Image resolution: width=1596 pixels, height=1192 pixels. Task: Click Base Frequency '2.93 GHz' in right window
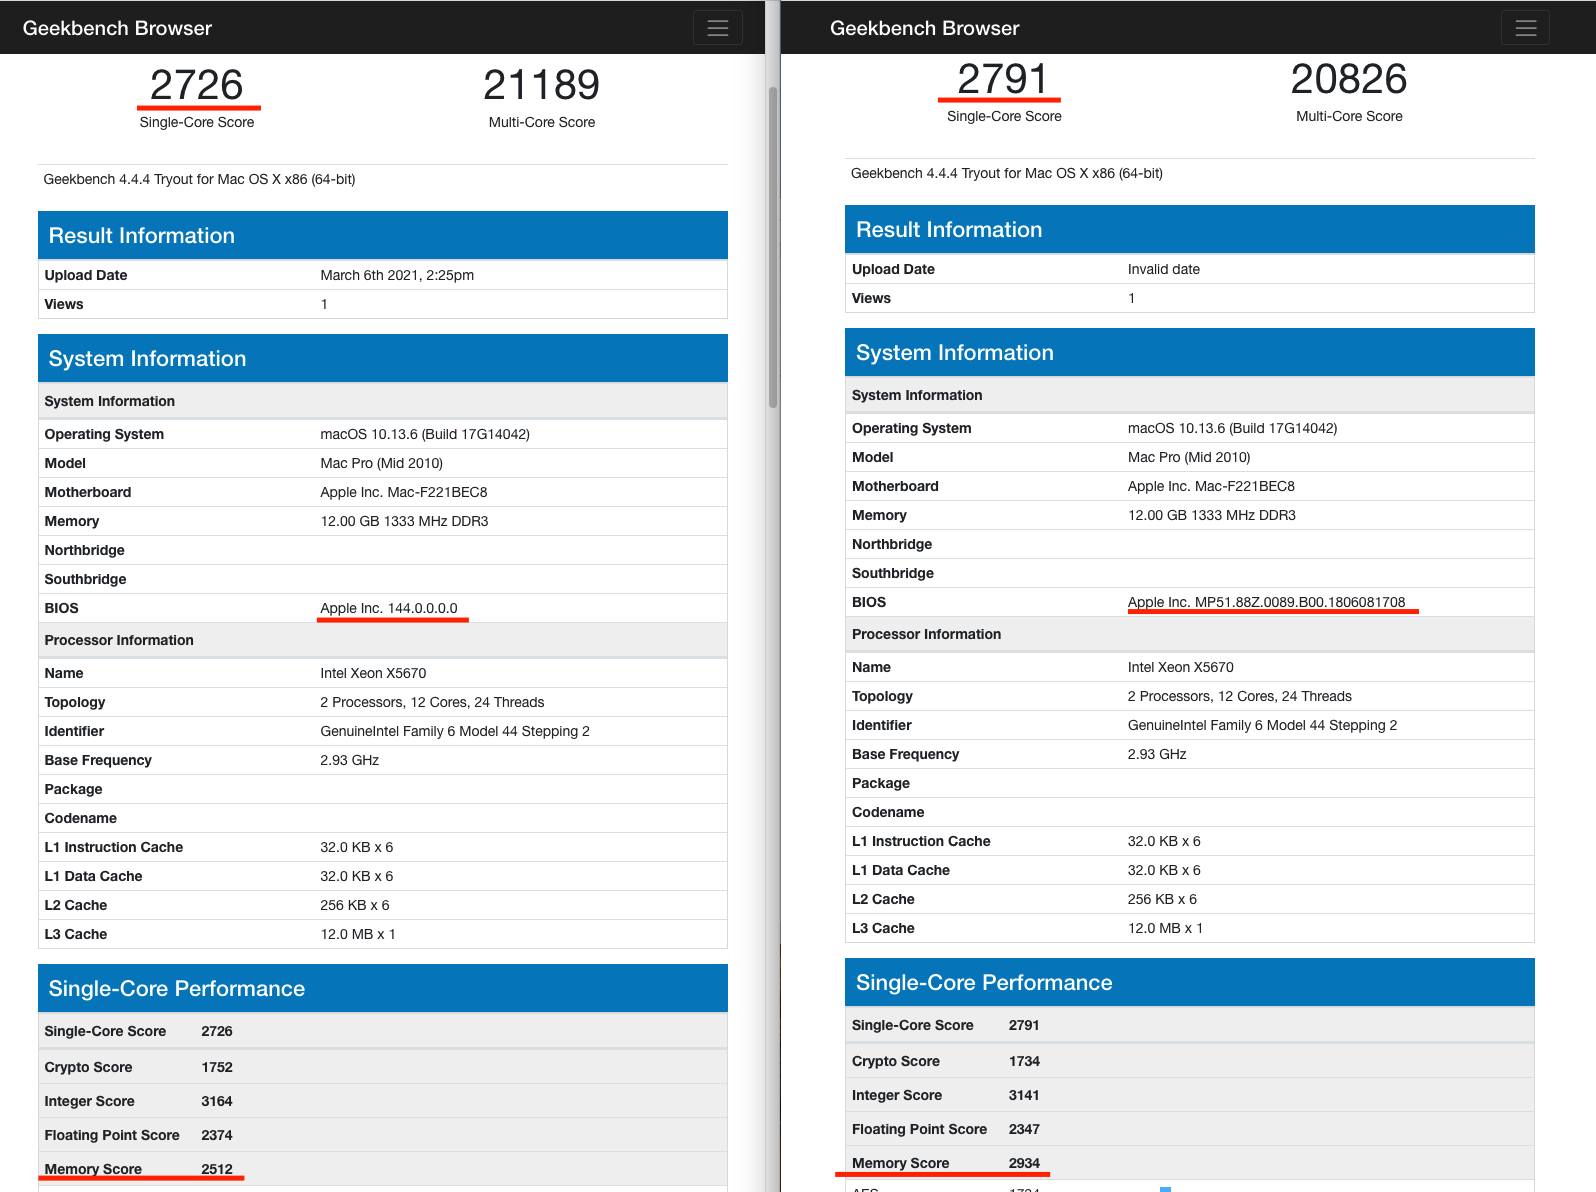(1157, 754)
